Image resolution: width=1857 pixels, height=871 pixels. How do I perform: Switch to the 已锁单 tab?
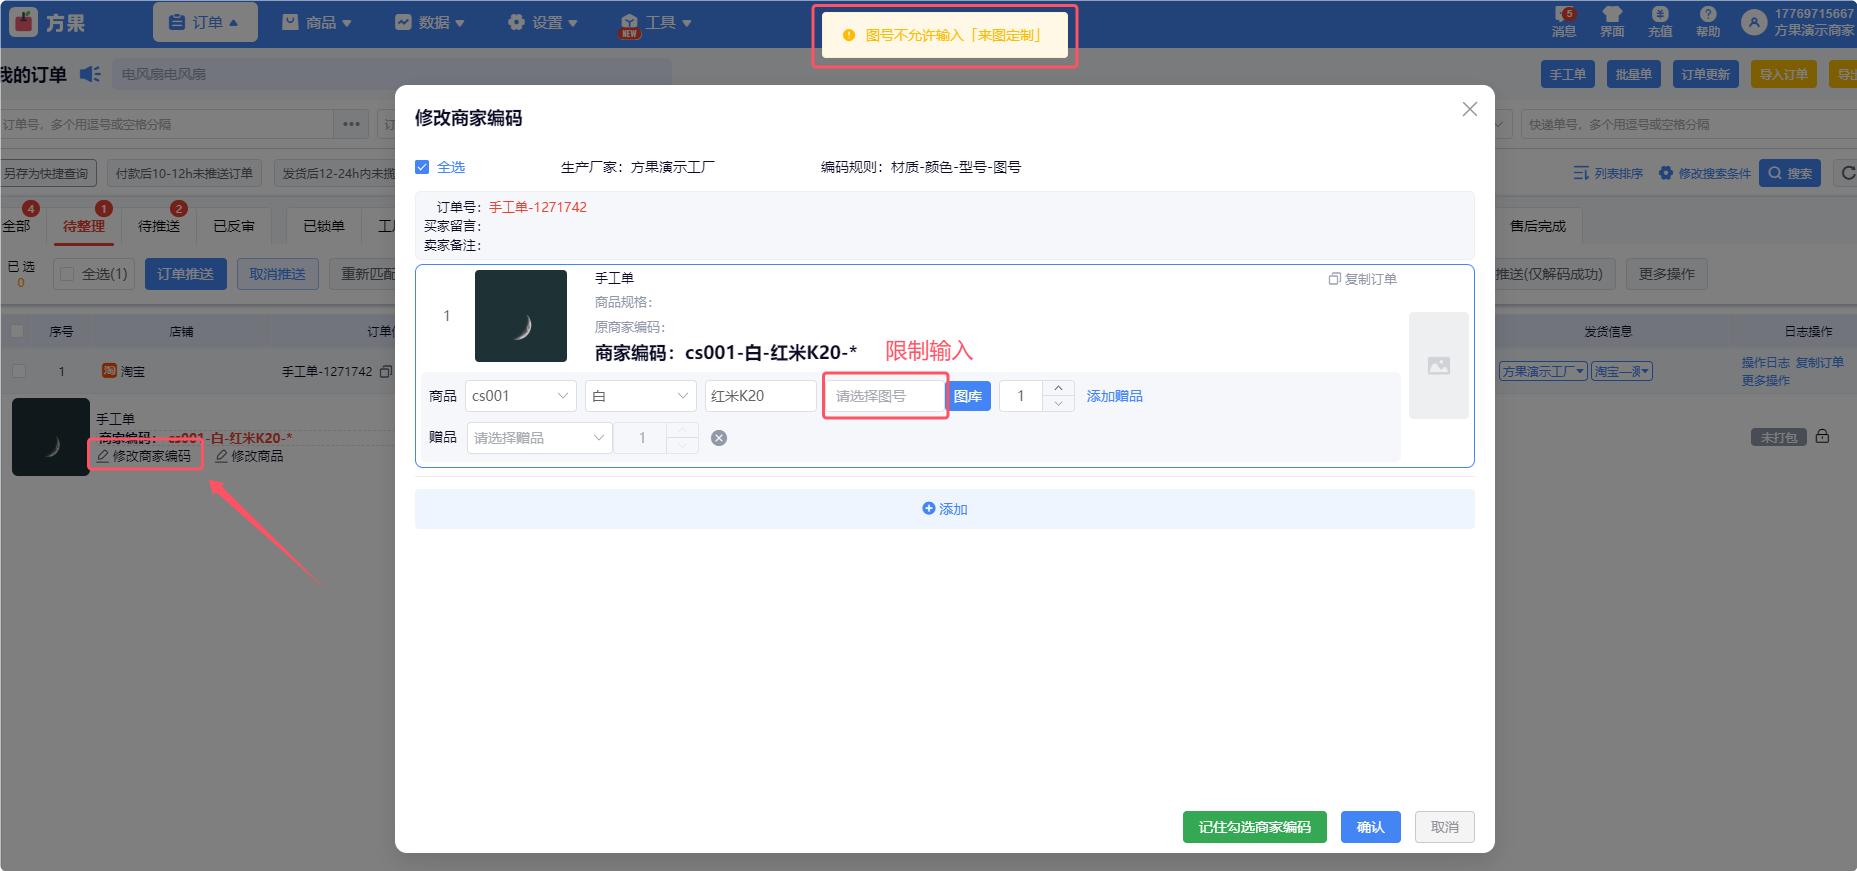pyautogui.click(x=324, y=226)
